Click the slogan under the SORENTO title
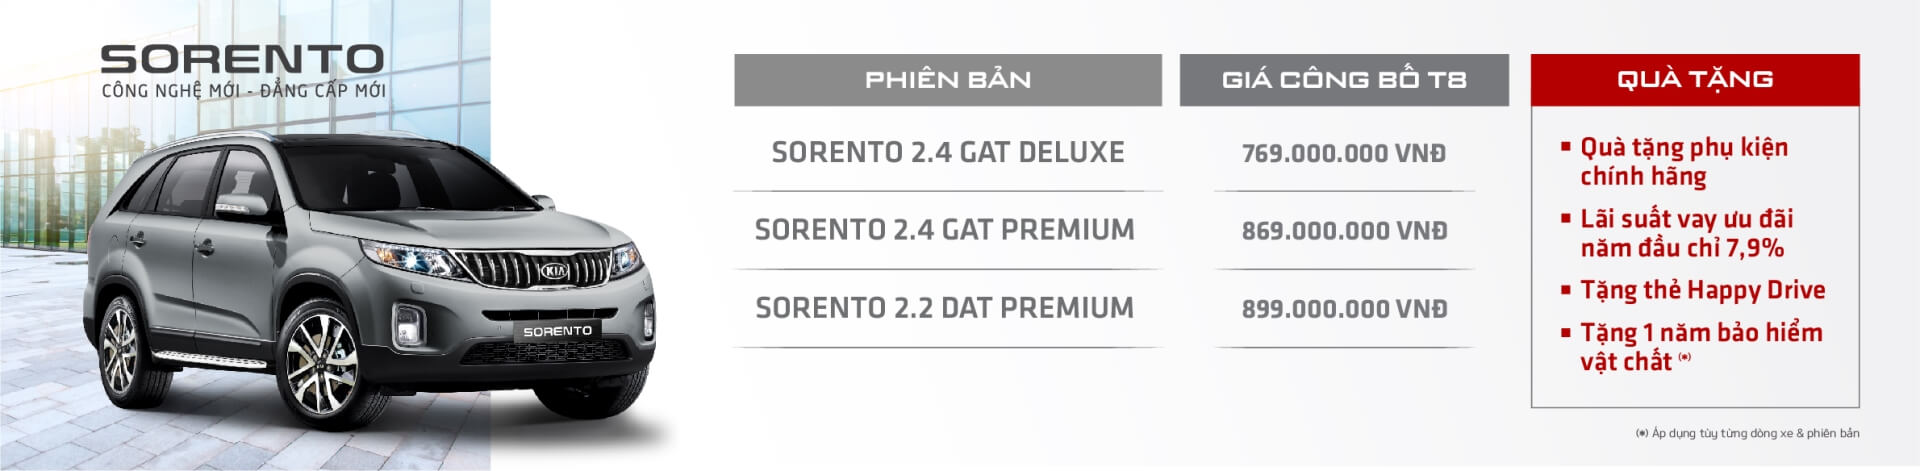 tap(243, 91)
